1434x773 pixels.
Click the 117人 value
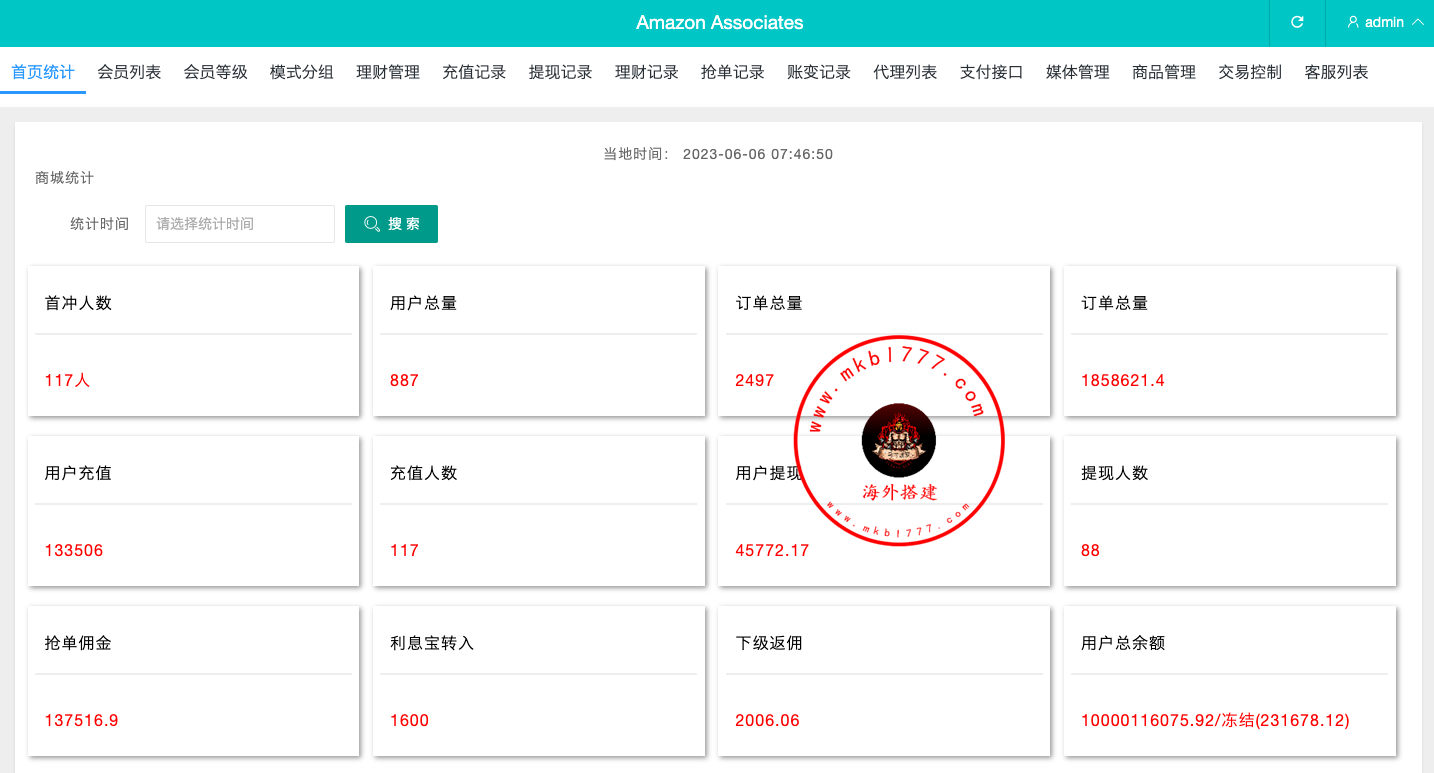point(67,380)
